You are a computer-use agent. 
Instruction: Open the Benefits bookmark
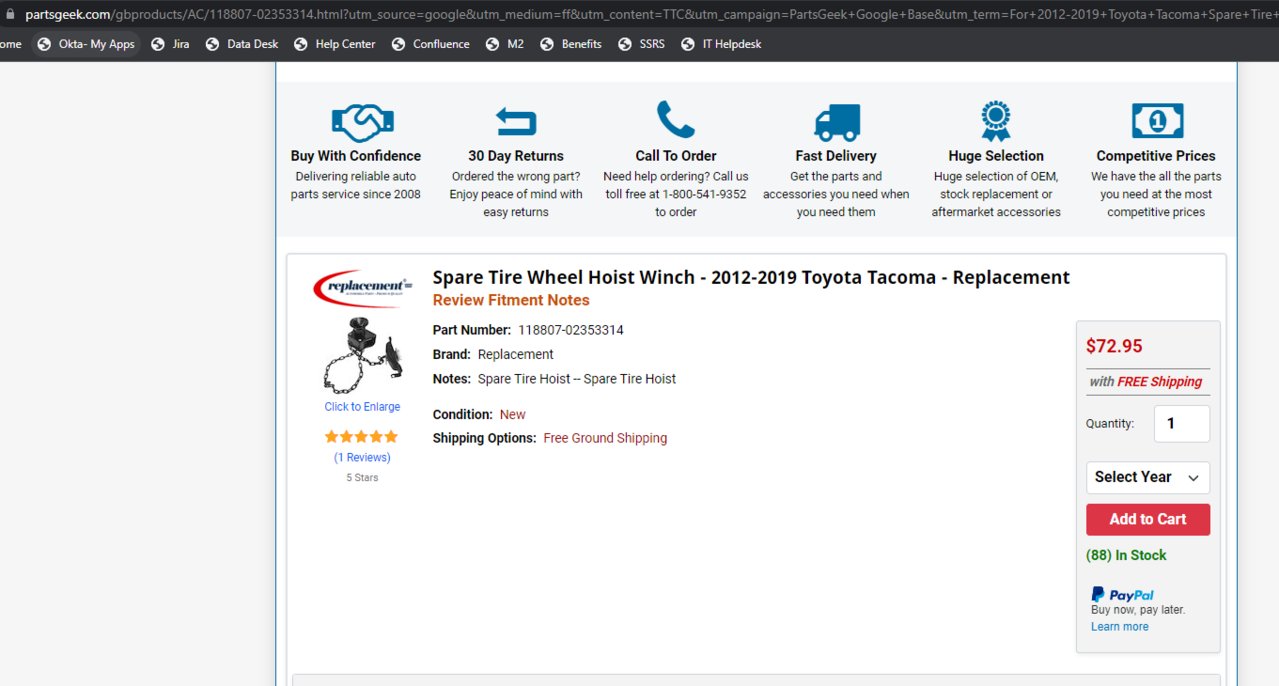coord(571,44)
